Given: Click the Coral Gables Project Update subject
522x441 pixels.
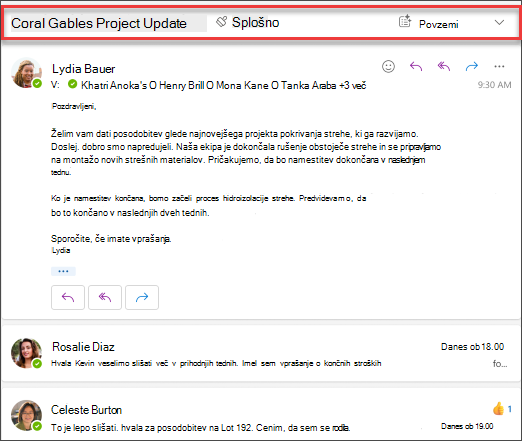Looking at the screenshot, I should pos(99,23).
